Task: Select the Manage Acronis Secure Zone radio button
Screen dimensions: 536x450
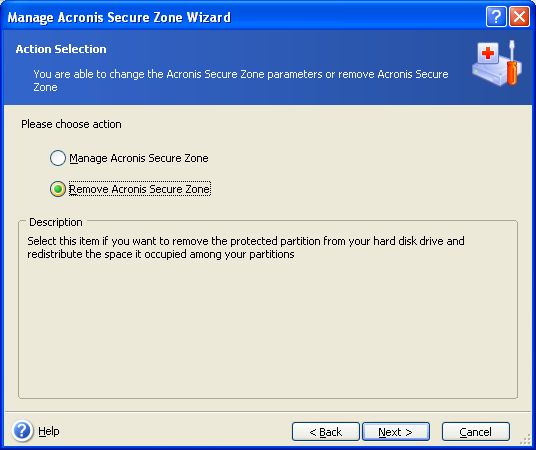Action: [x=58, y=158]
